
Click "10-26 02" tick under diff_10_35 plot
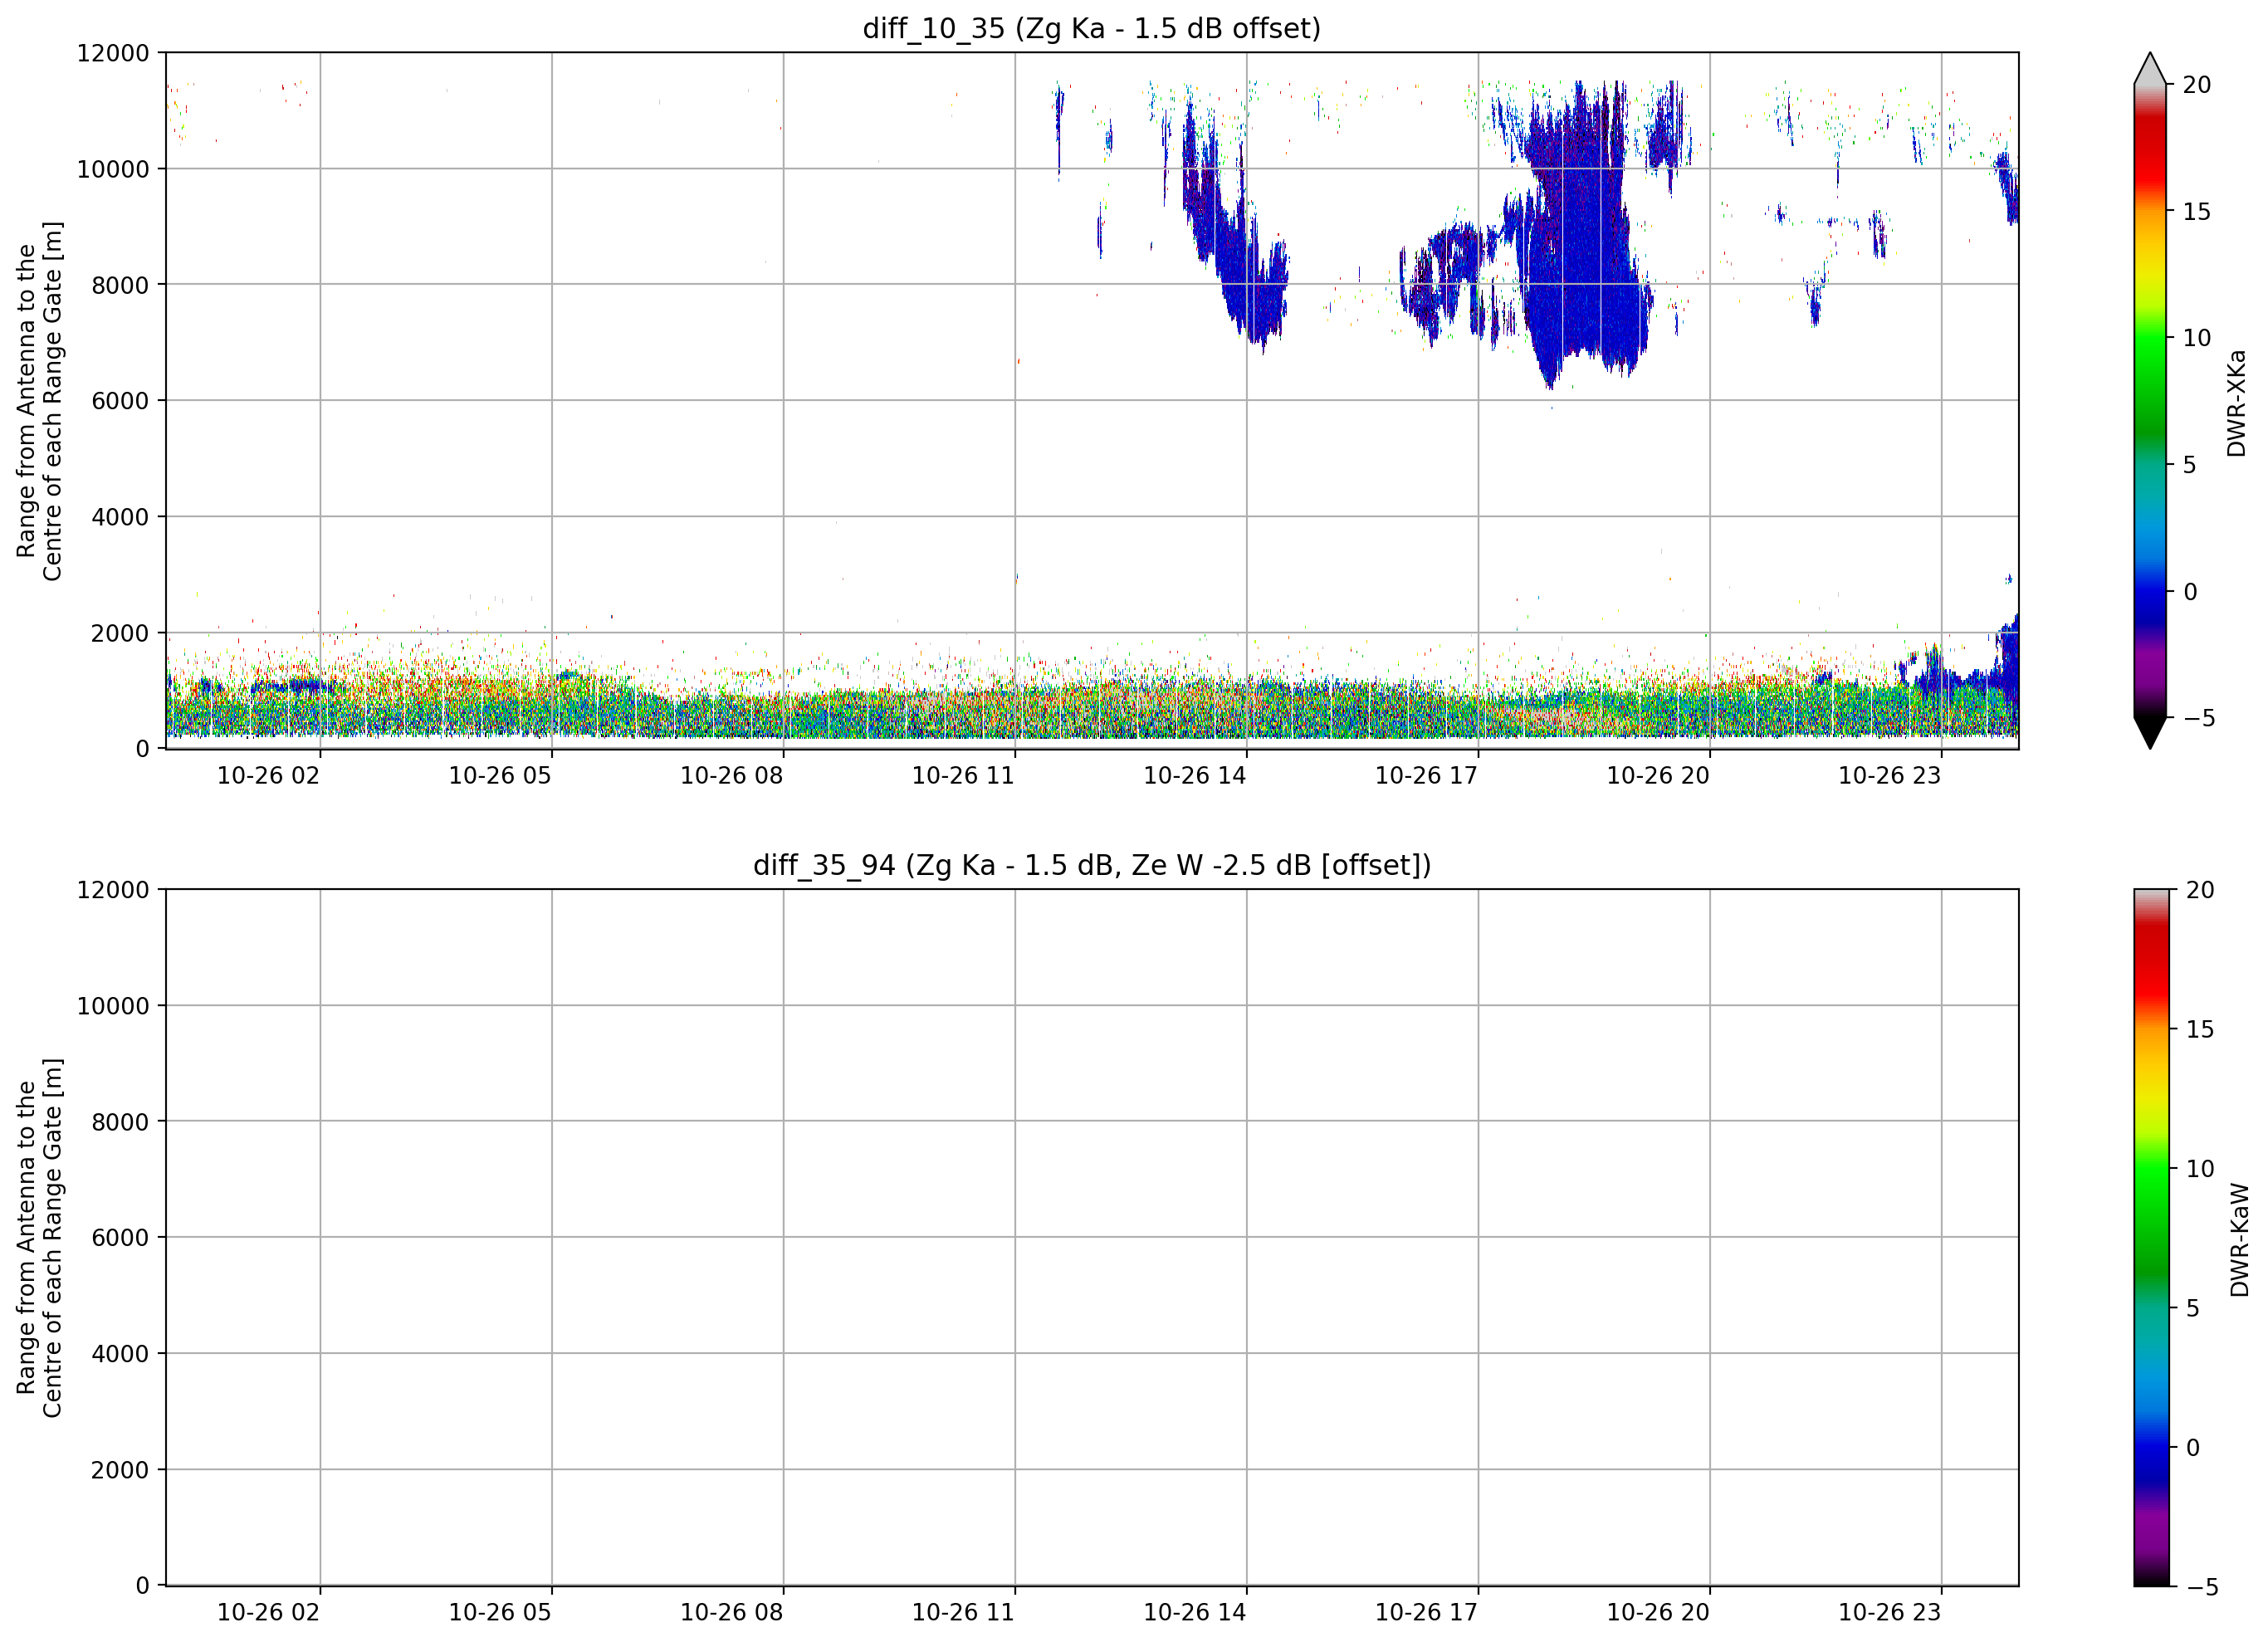(268, 776)
